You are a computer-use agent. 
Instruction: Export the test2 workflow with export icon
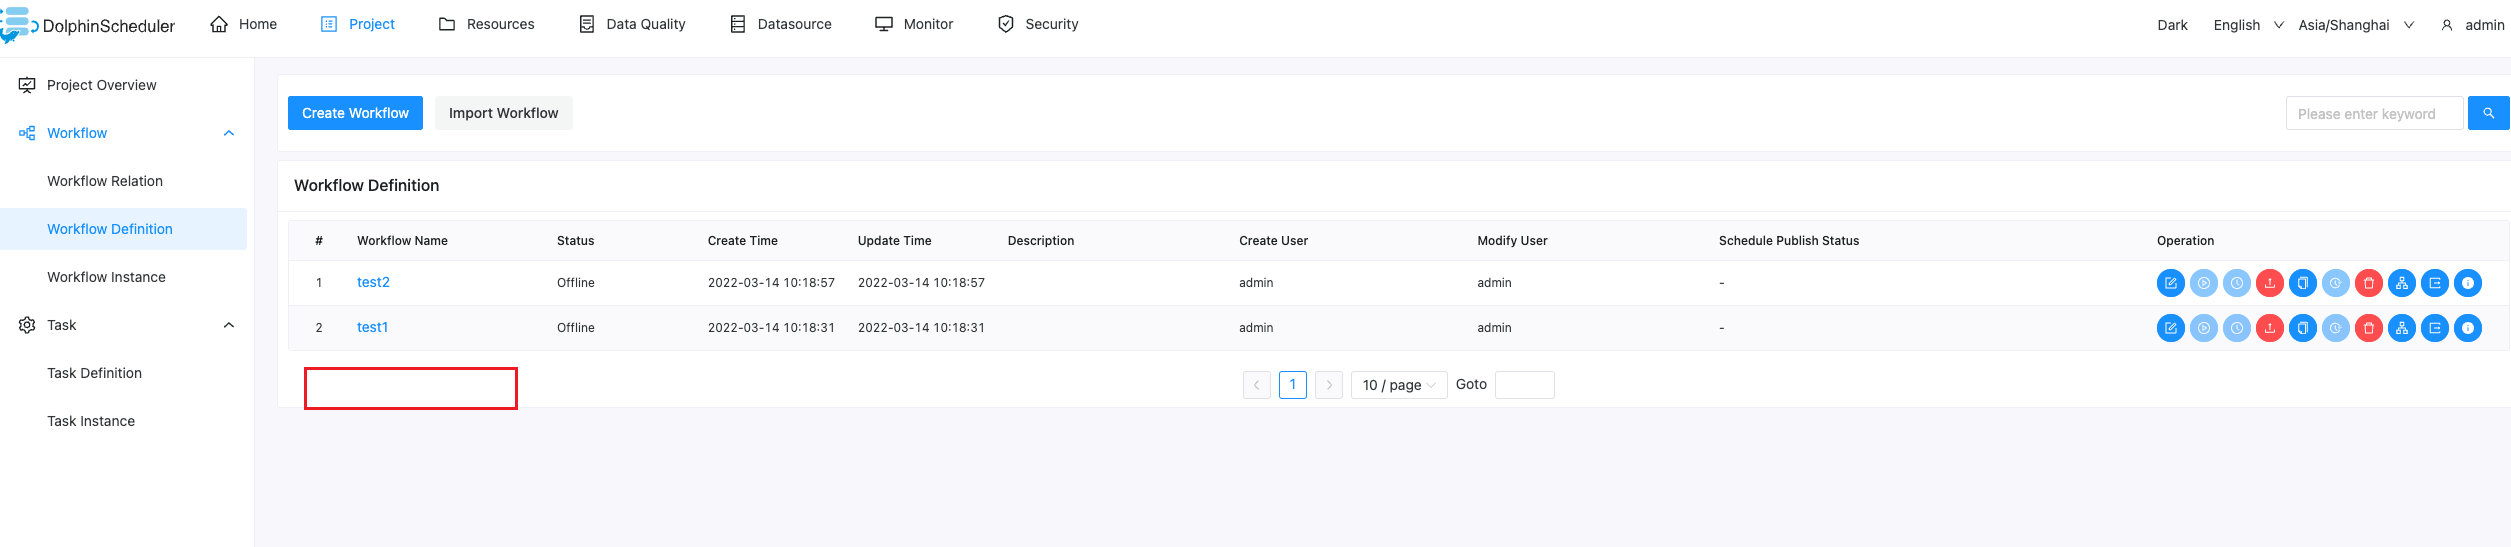tap(2434, 283)
